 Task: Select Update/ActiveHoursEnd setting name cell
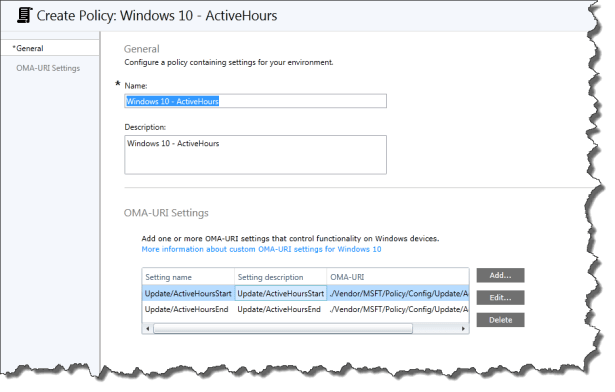click(188, 310)
